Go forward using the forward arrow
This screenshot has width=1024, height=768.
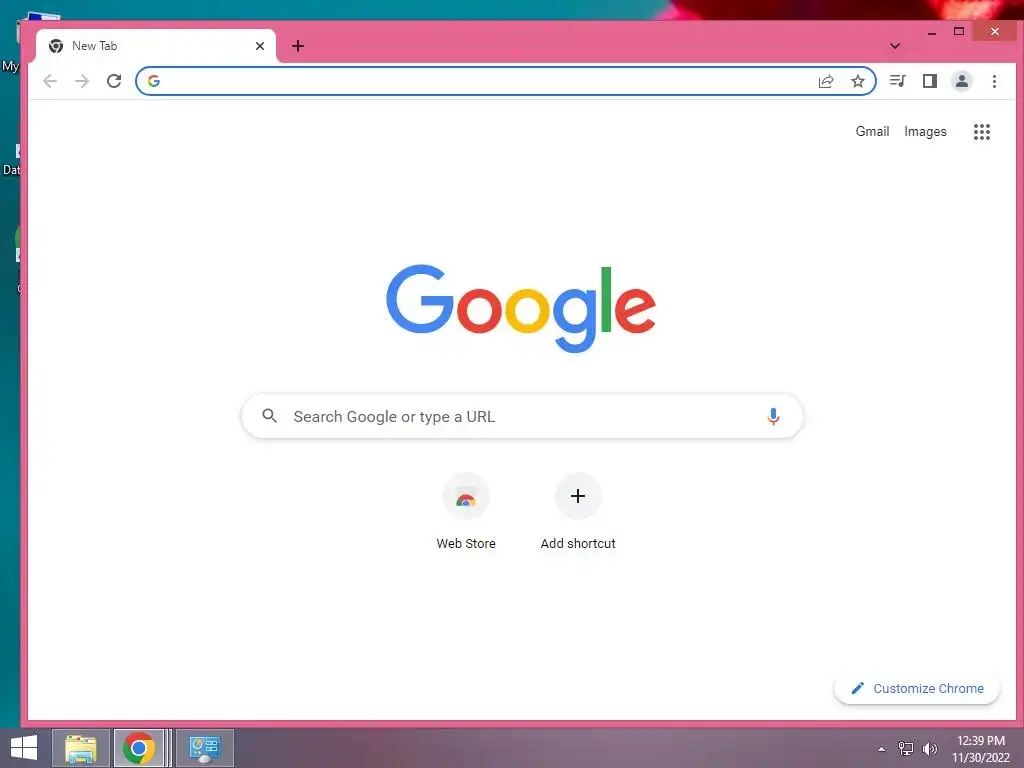tap(82, 81)
